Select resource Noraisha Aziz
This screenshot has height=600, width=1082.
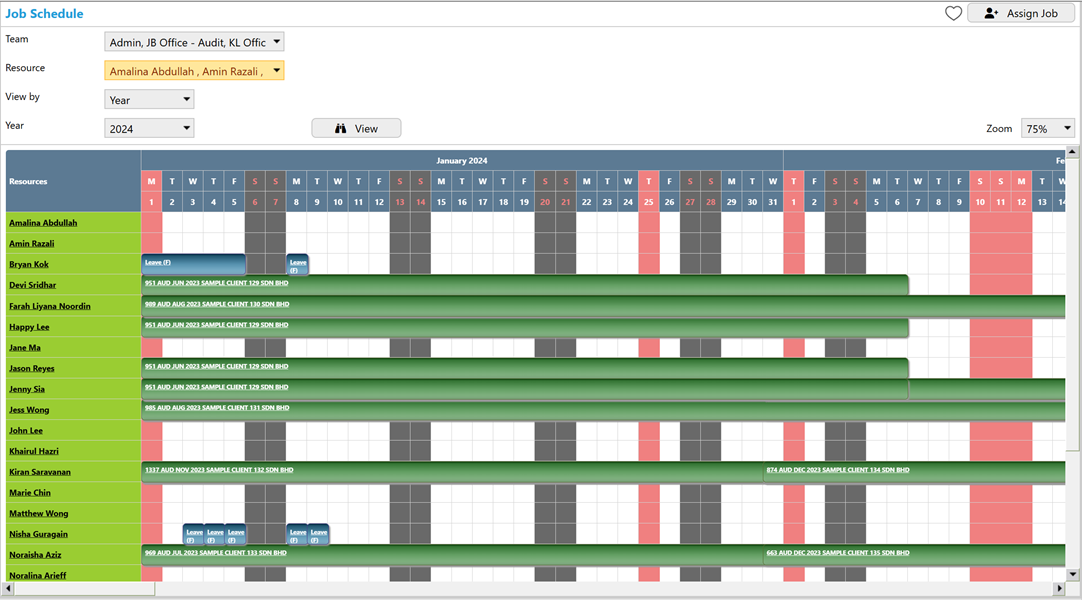click(34, 555)
